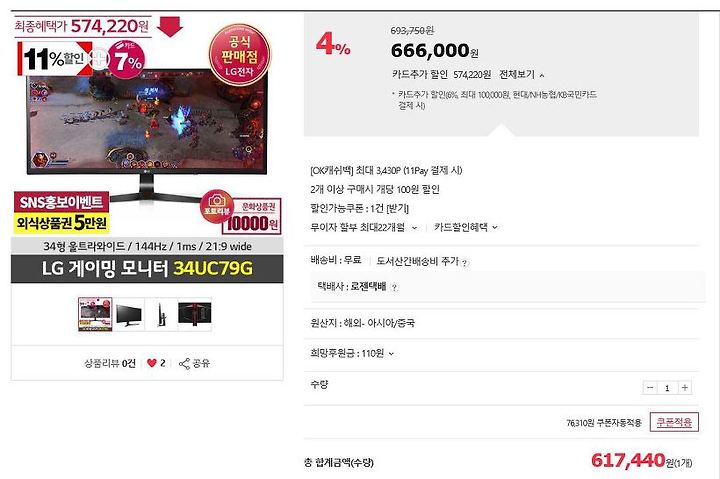The width and height of the screenshot is (720, 479).
Task: Increase quantity with the plus button
Action: 684,388
